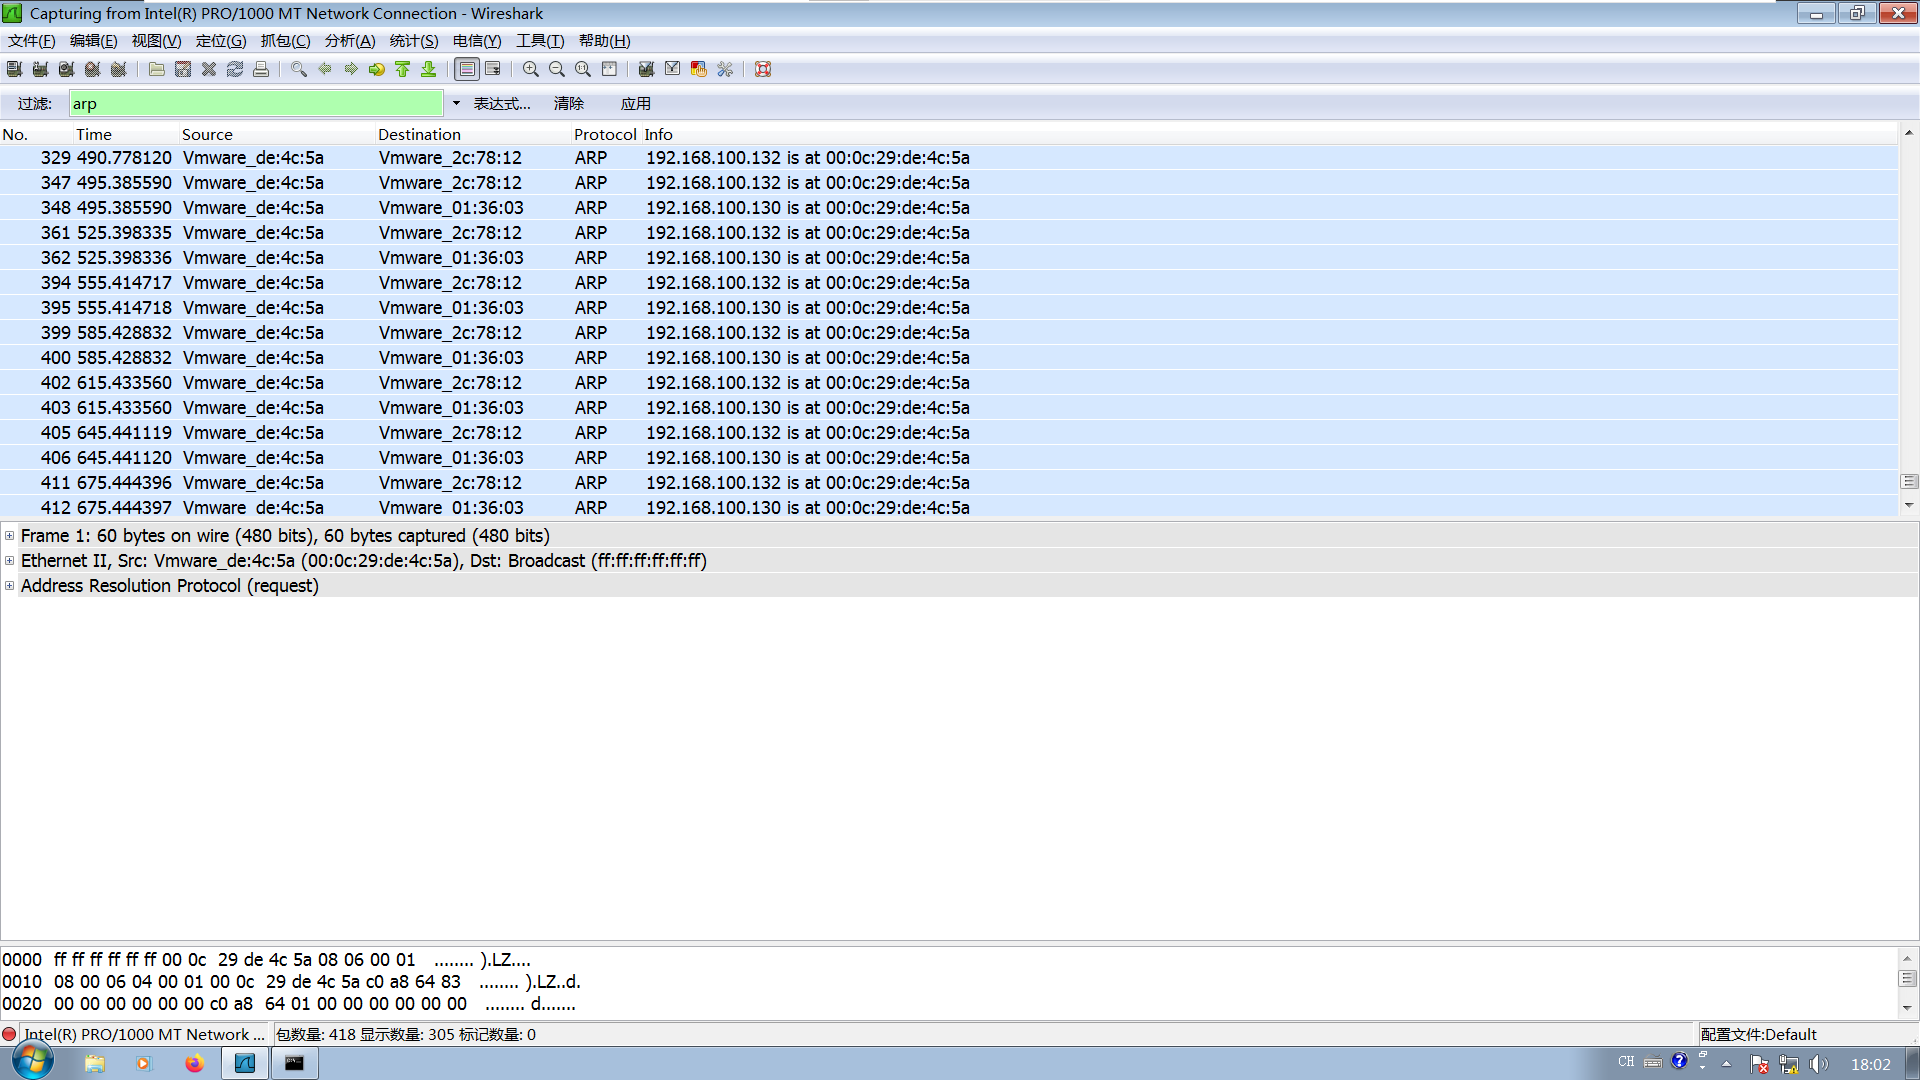Screen dimensions: 1920x1080
Task: Click the print packets icon
Action: point(261,69)
